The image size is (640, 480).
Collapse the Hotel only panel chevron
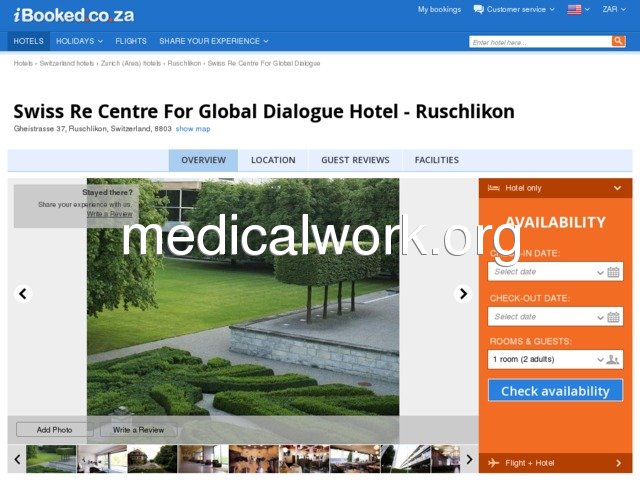point(617,188)
